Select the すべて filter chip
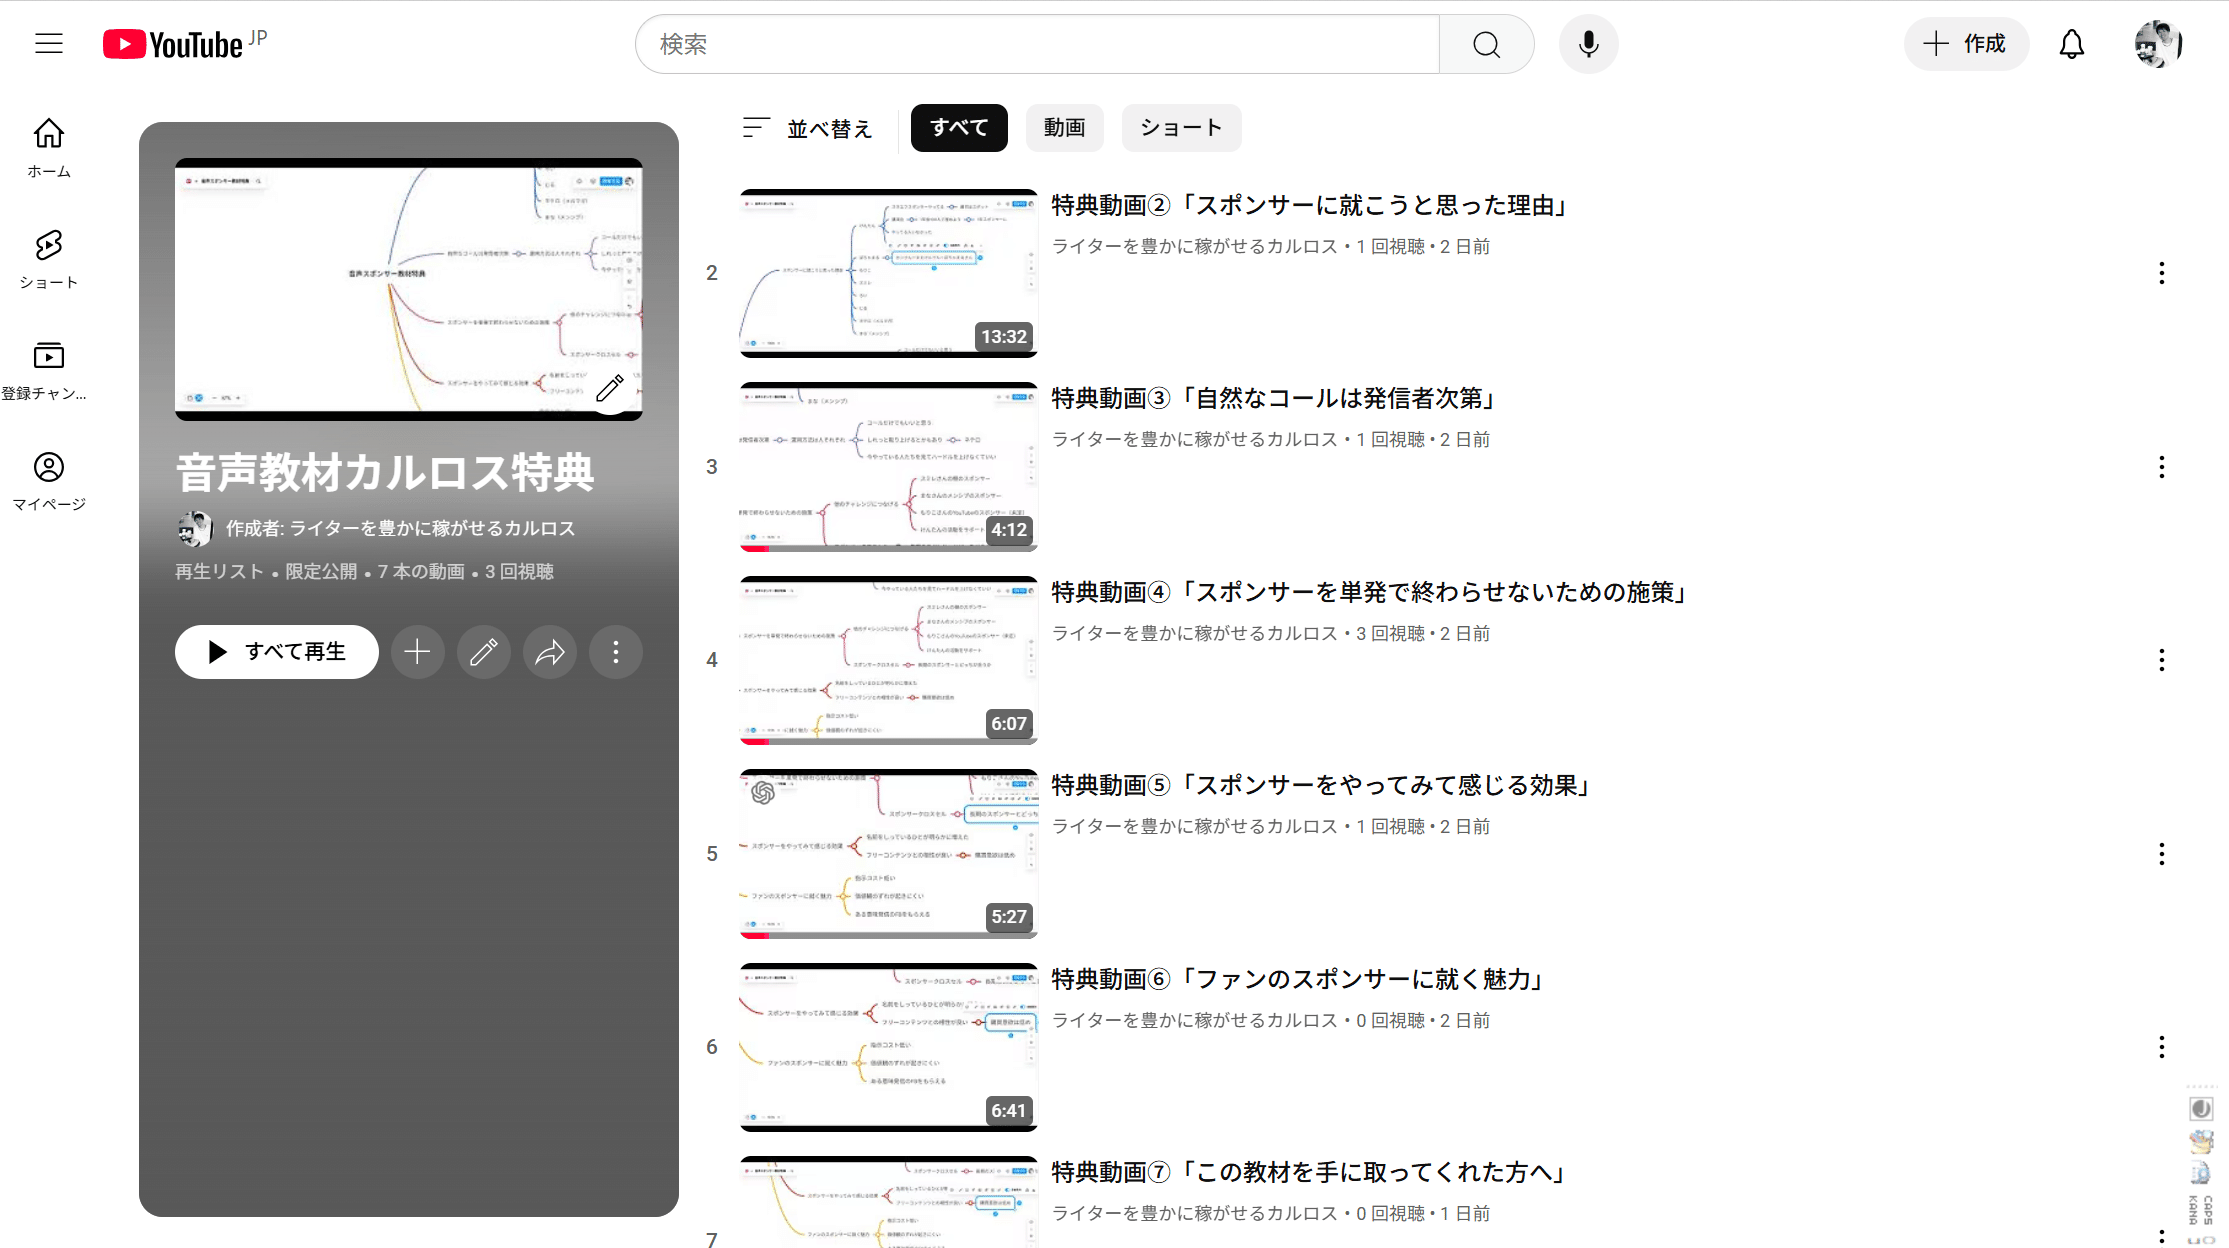Image resolution: width=2229 pixels, height=1248 pixels. (959, 128)
